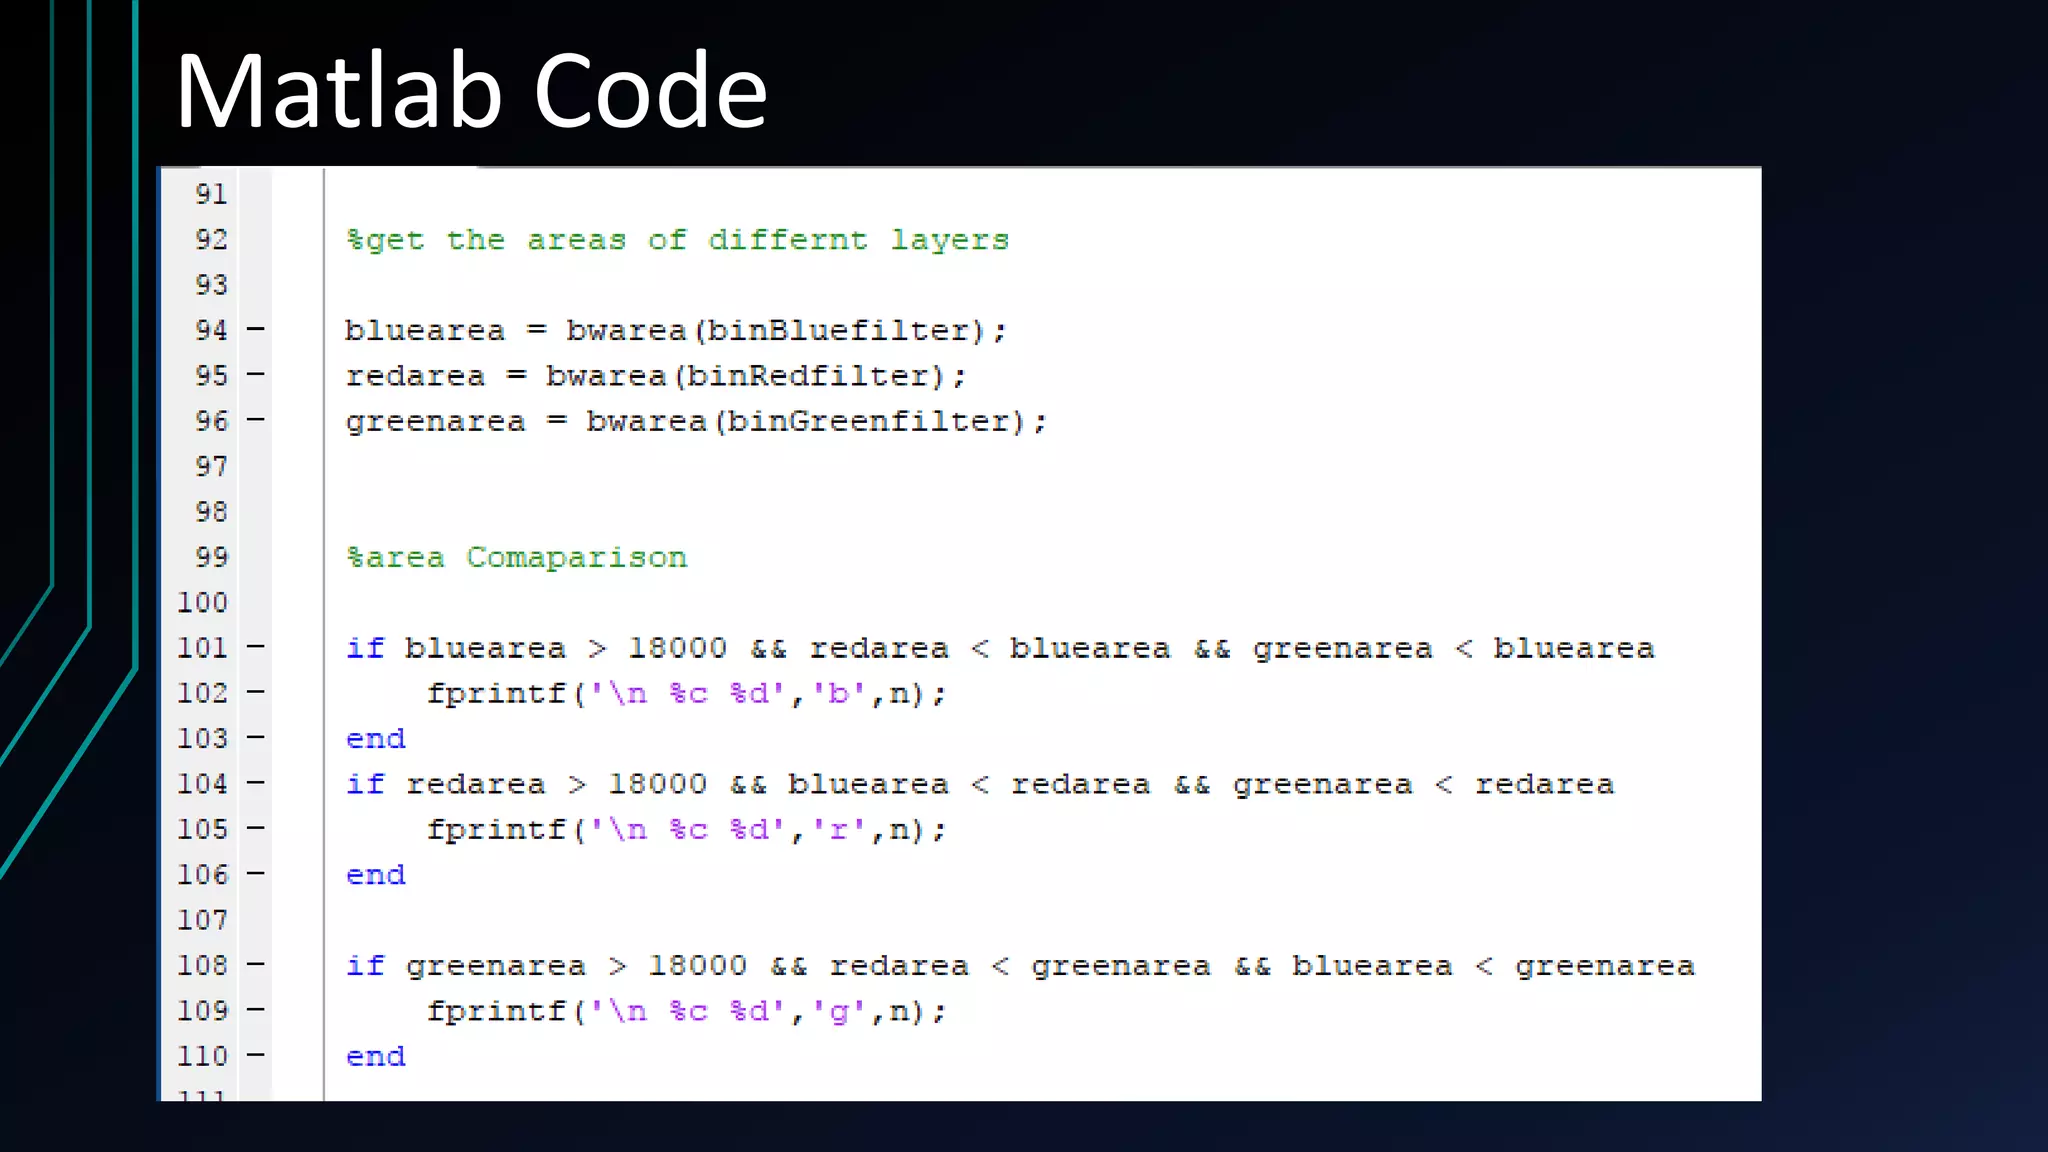Set breakpoint dash on line 102
2048x1152 pixels.
point(256,692)
